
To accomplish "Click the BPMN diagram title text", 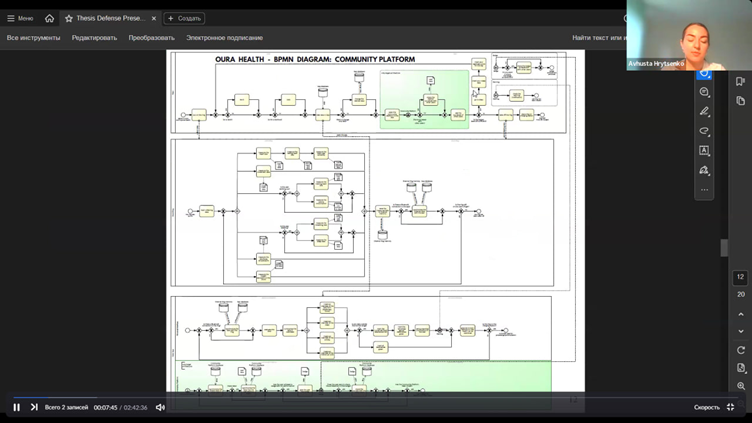I will point(315,59).
